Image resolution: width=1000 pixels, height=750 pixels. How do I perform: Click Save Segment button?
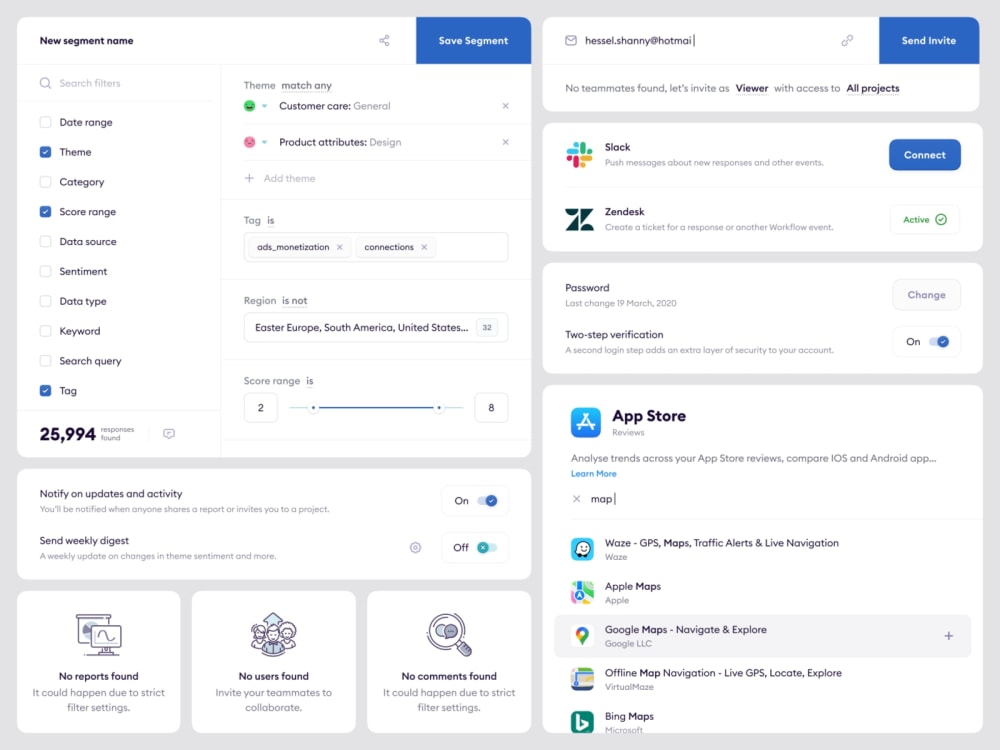[x=473, y=41]
